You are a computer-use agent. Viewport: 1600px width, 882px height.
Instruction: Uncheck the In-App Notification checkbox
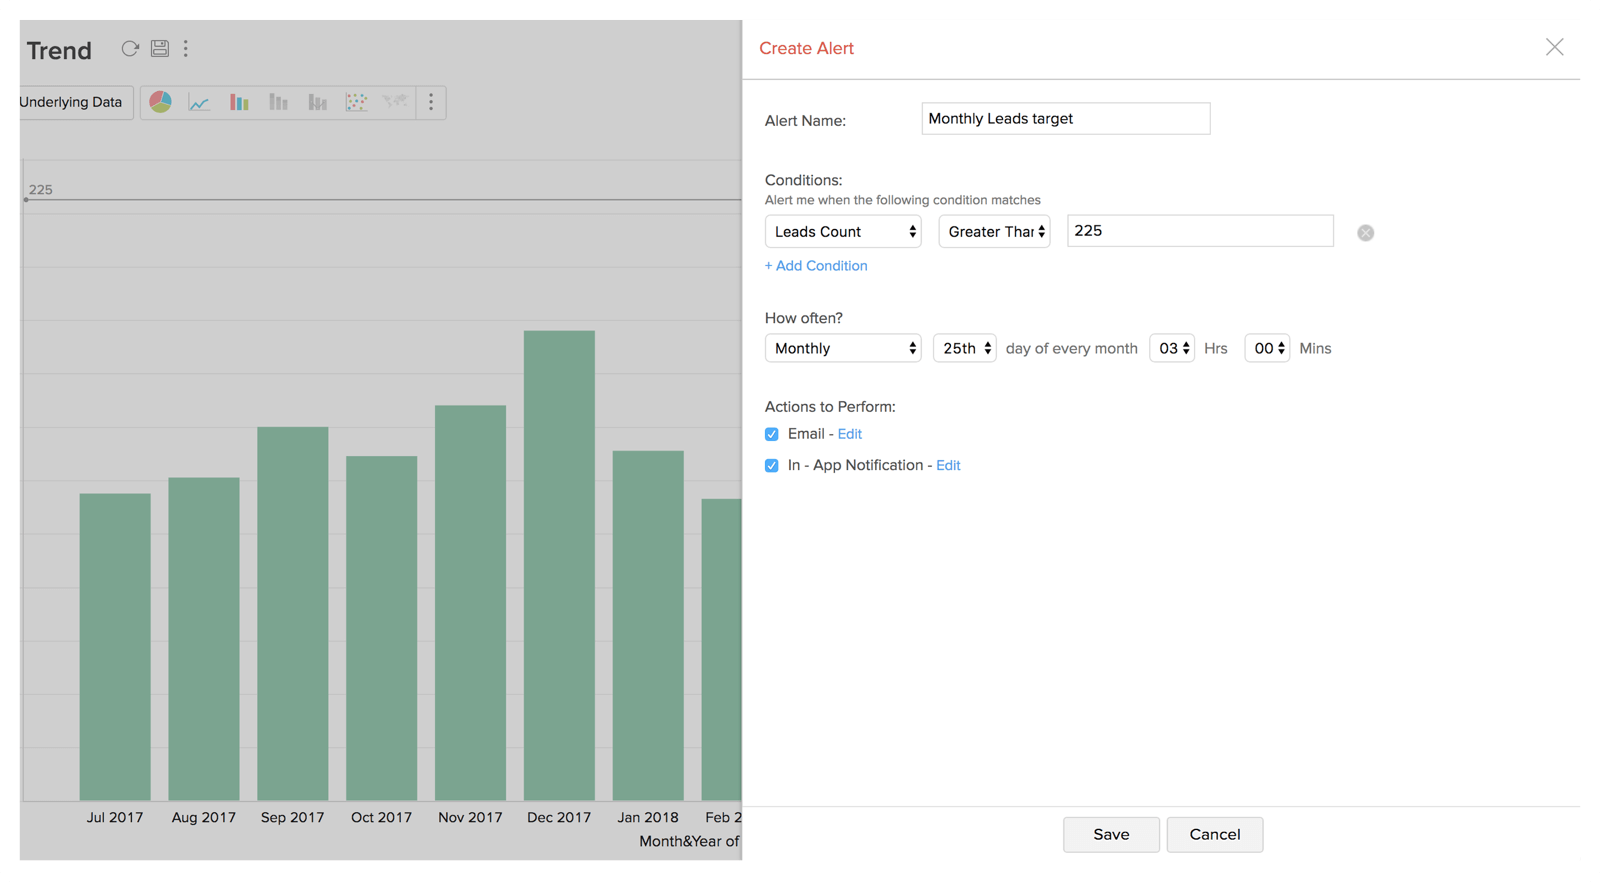(x=772, y=466)
